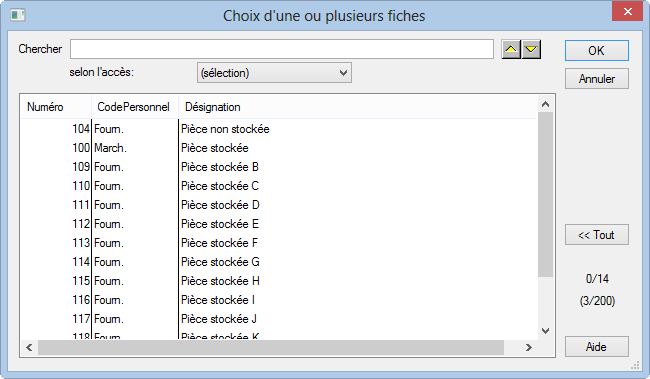The width and height of the screenshot is (650, 379).
Task: Sort by the CodePersonnel column header
Action: 135,107
